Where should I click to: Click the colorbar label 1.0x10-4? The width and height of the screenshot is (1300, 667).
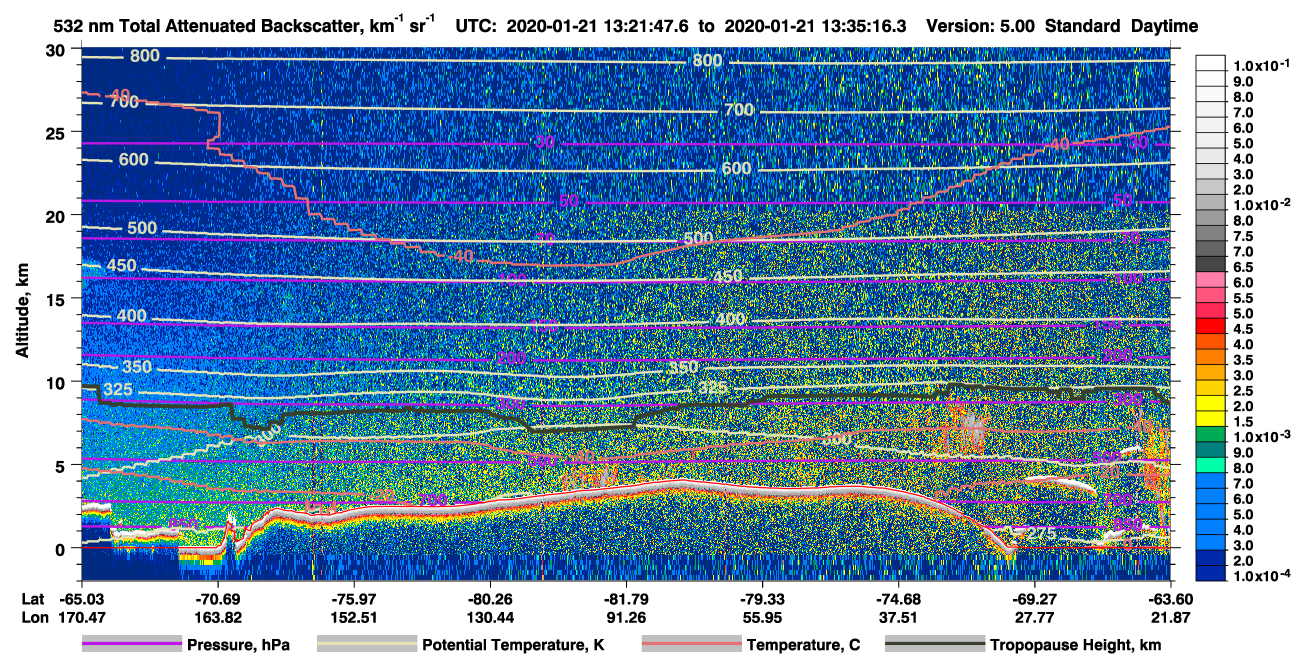[x=1262, y=576]
